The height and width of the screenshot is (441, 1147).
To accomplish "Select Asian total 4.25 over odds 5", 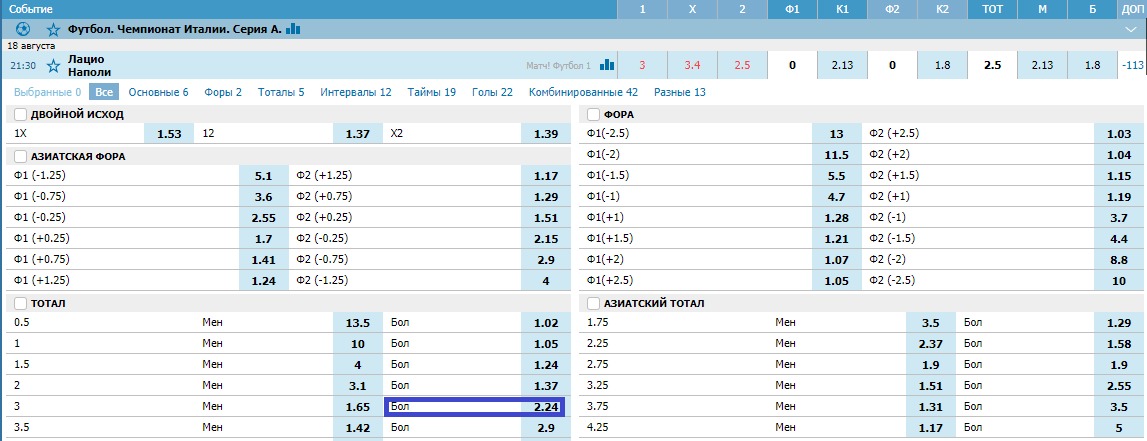I will pyautogui.click(x=1119, y=427).
